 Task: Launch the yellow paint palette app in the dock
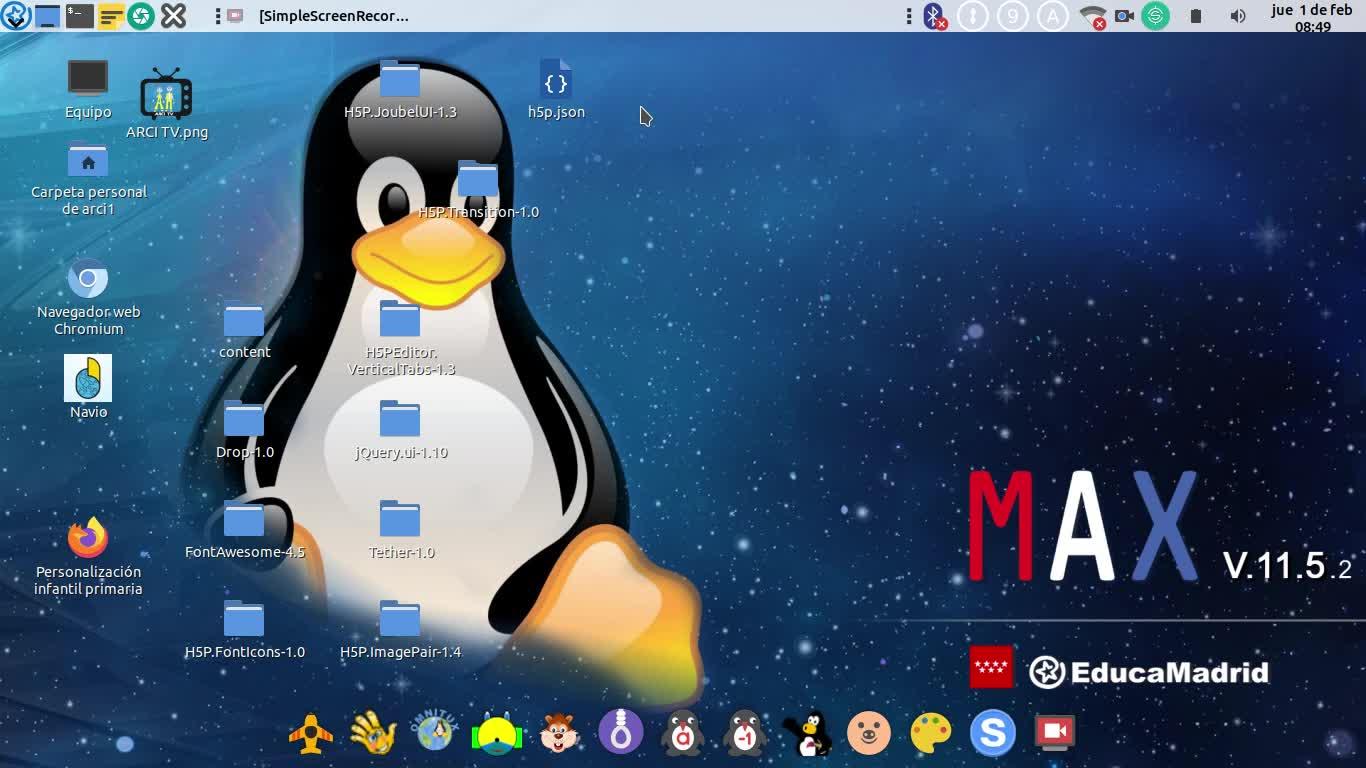931,733
